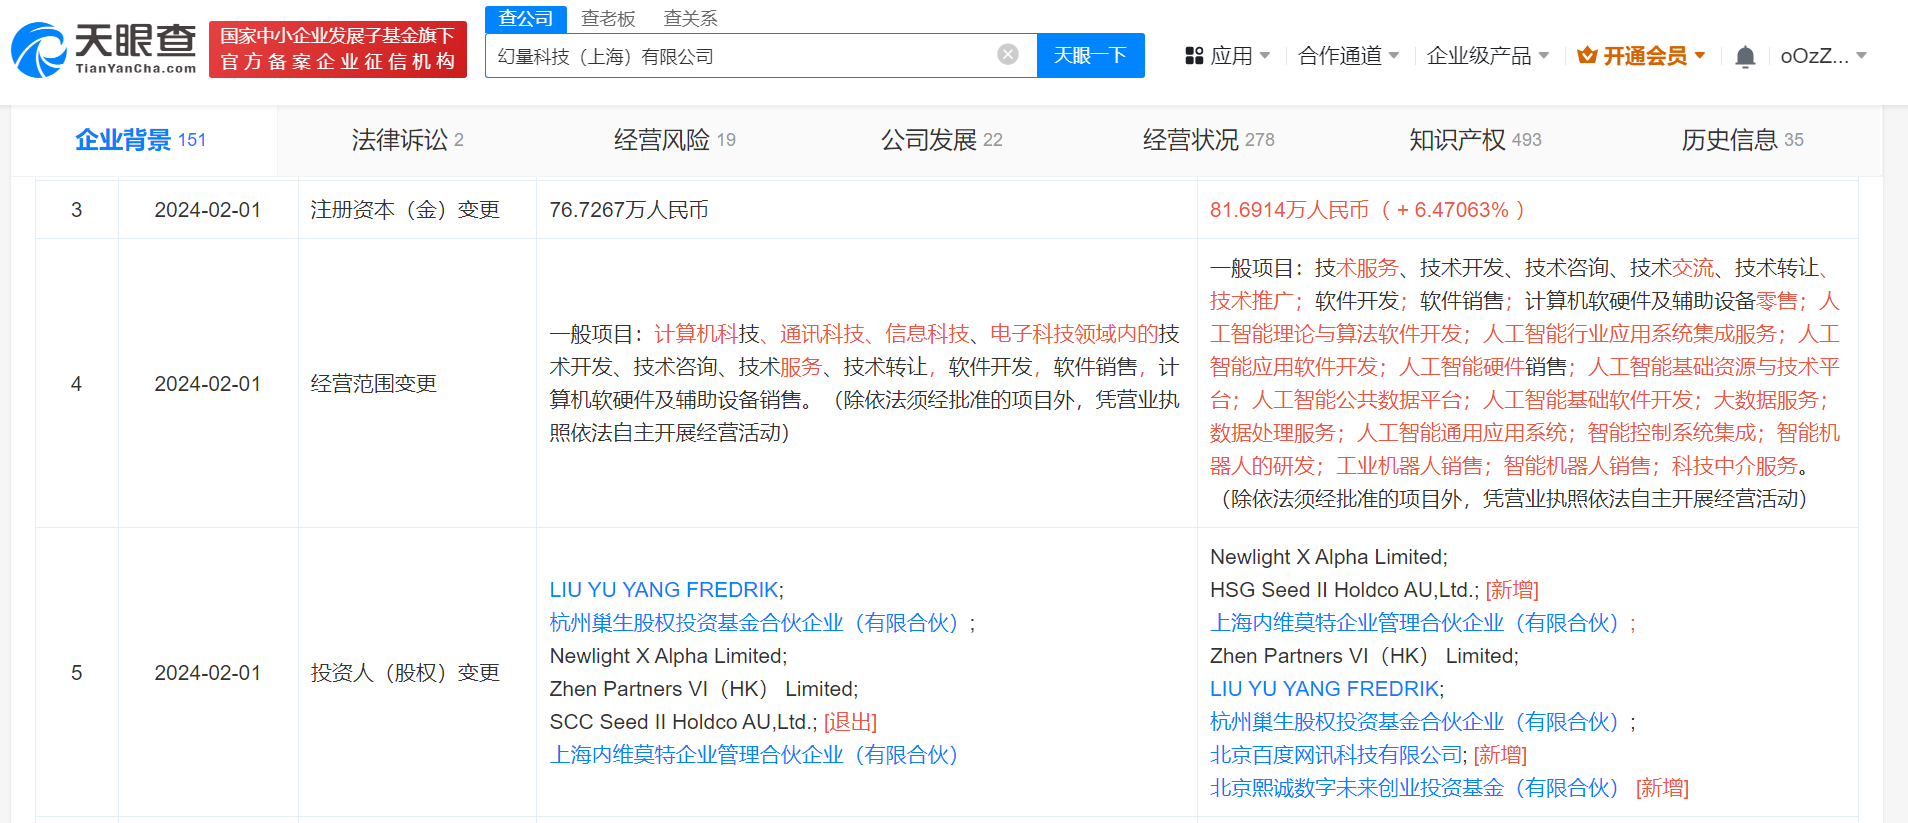Image resolution: width=1908 pixels, height=823 pixels.
Task: Select the 法律诉讼 tab
Action: [408, 140]
